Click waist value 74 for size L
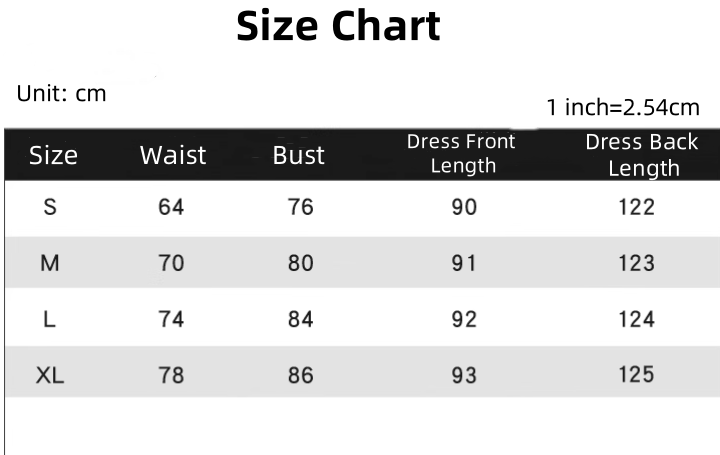 click(x=172, y=320)
